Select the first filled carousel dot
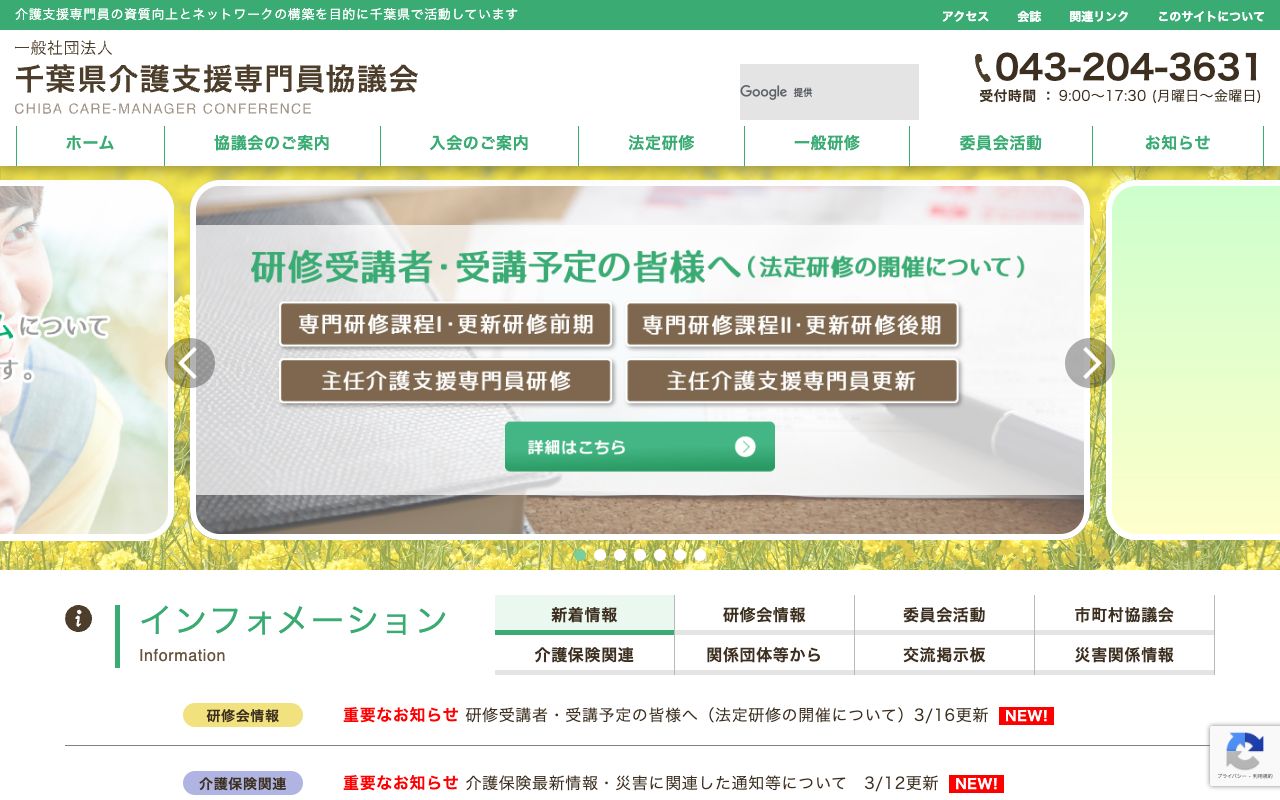The height and width of the screenshot is (800, 1280). pyautogui.click(x=580, y=555)
